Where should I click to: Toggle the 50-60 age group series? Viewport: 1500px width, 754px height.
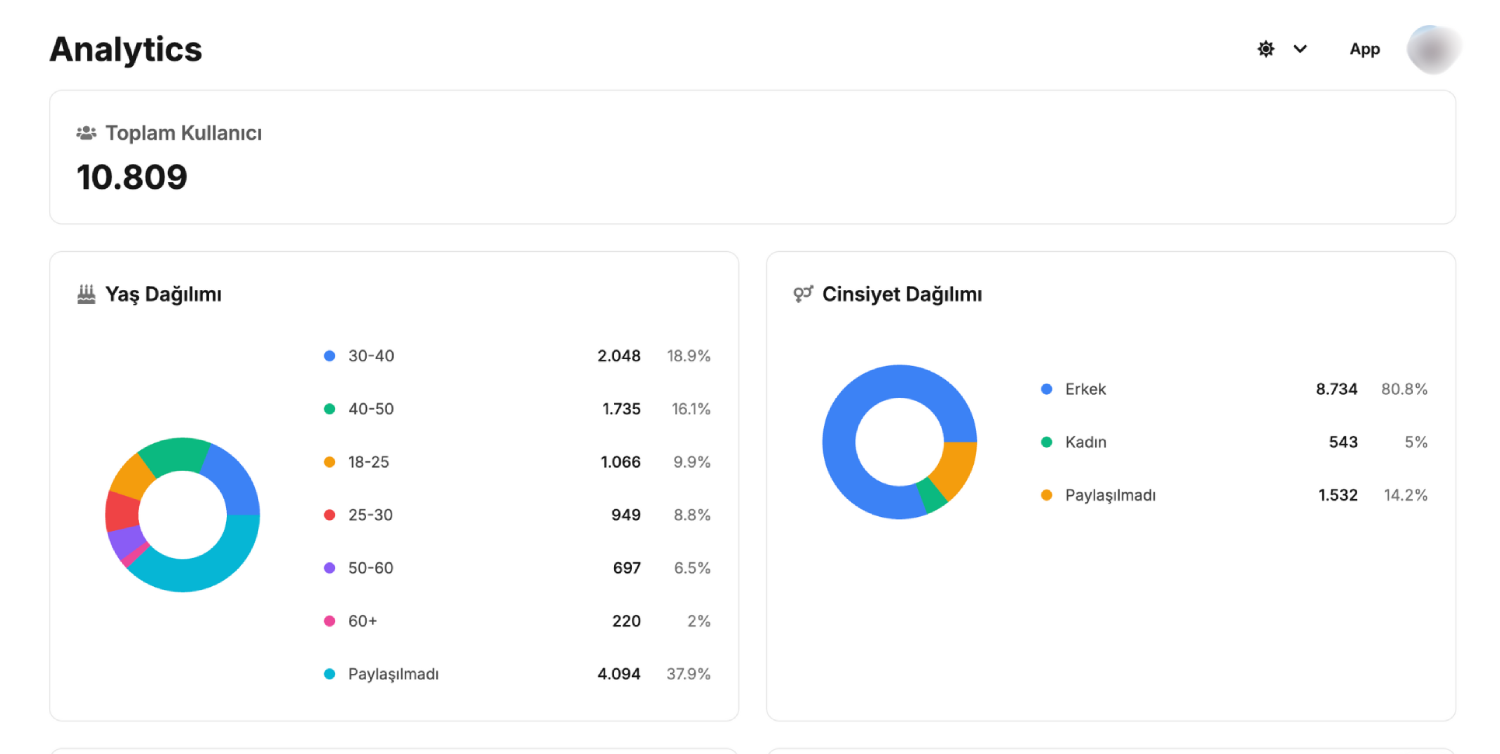327,567
